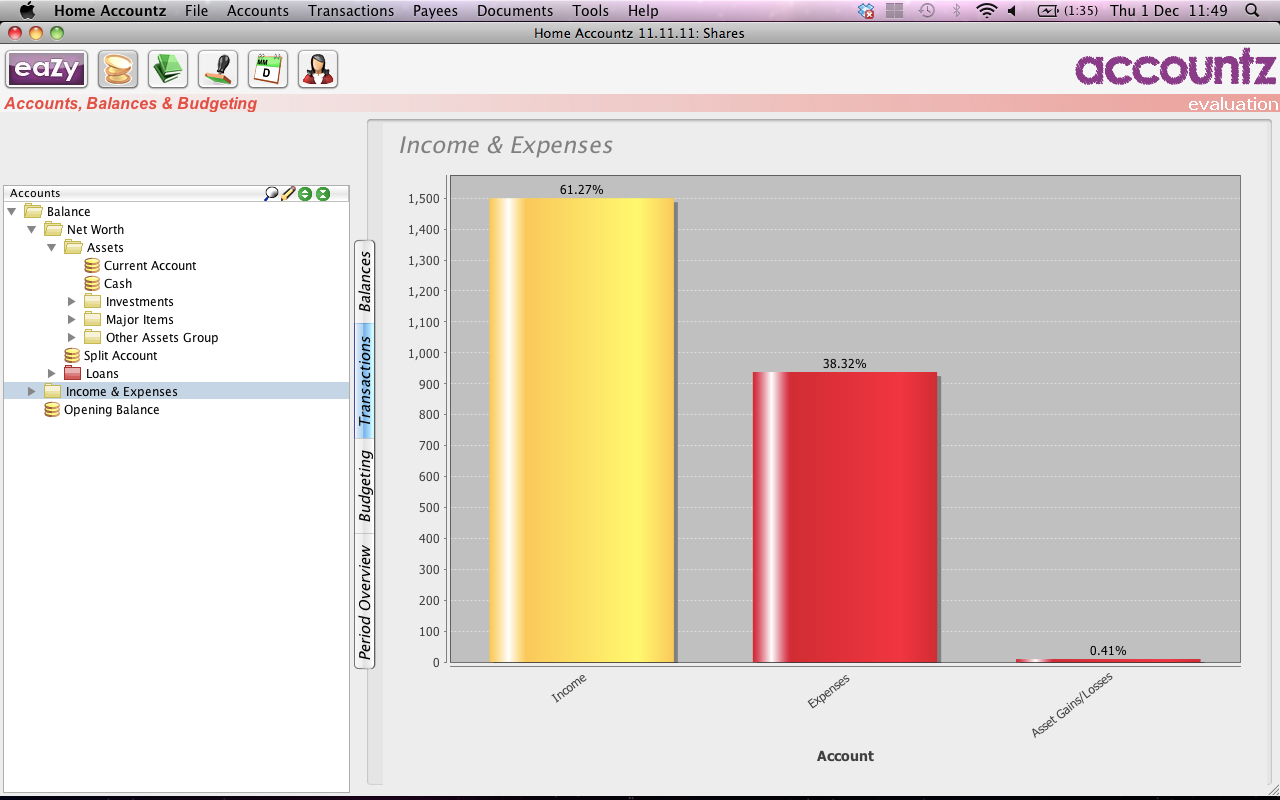Screen dimensions: 1280x800
Task: Click the red Expenses bar in chart
Action: pyautogui.click(x=845, y=517)
